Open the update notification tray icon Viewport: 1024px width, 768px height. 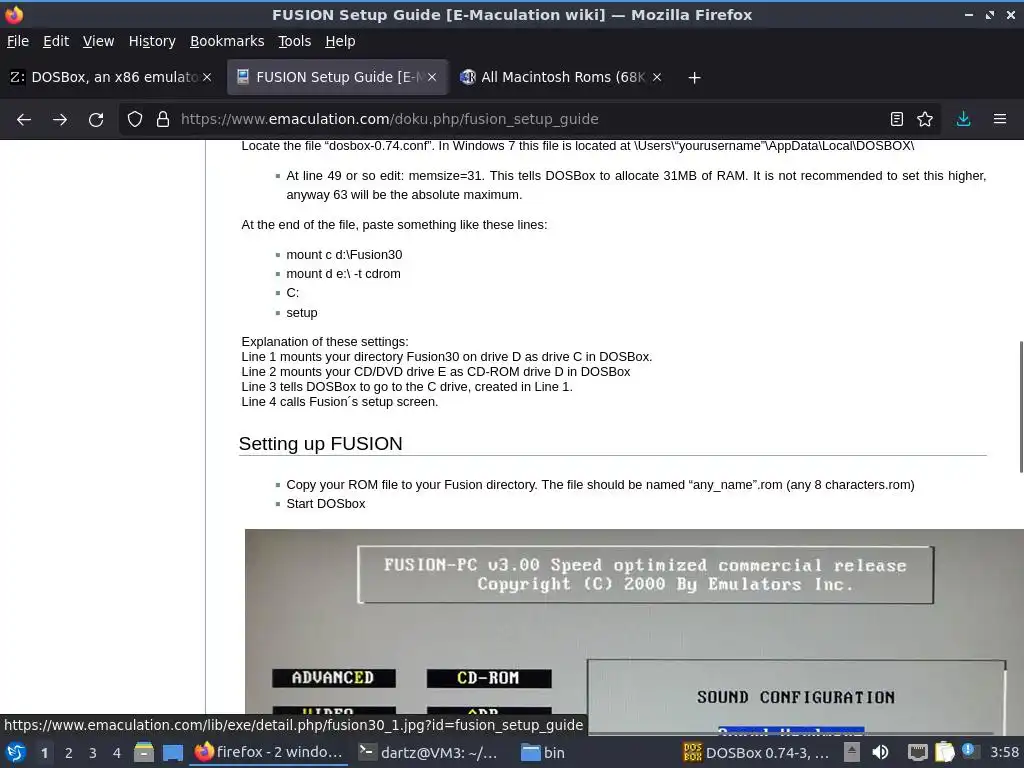(969, 751)
